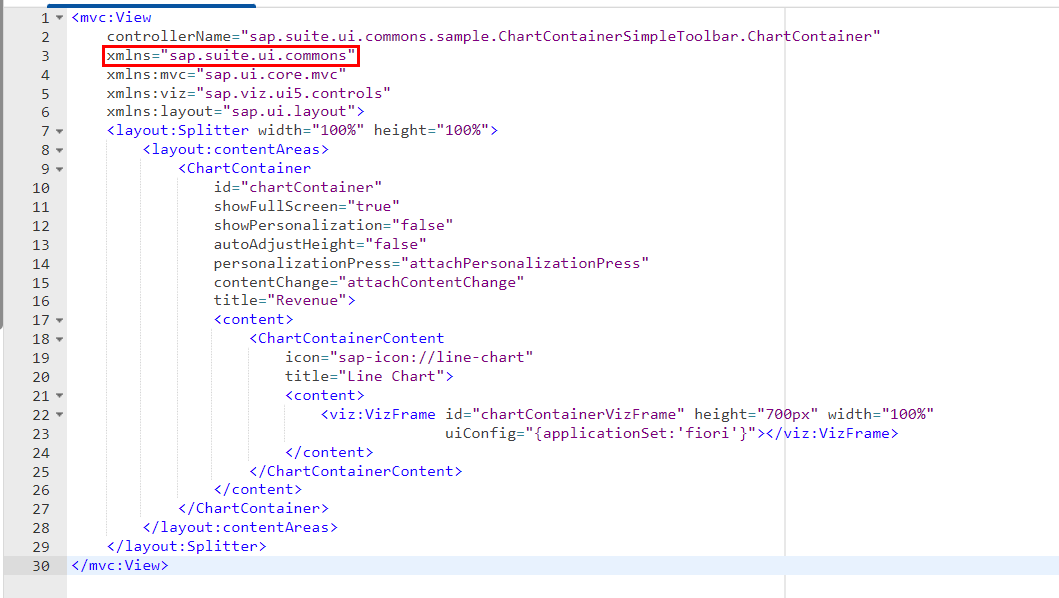Collapse the viz:VizFrame fold on line 22
The image size is (1059, 598).
(59, 415)
